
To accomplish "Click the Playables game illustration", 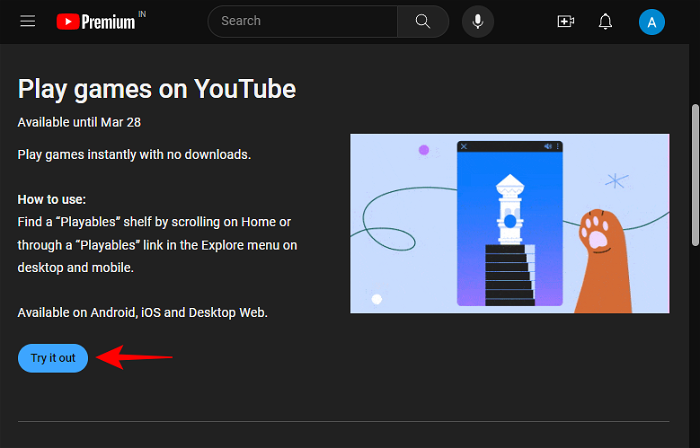I will 509,223.
